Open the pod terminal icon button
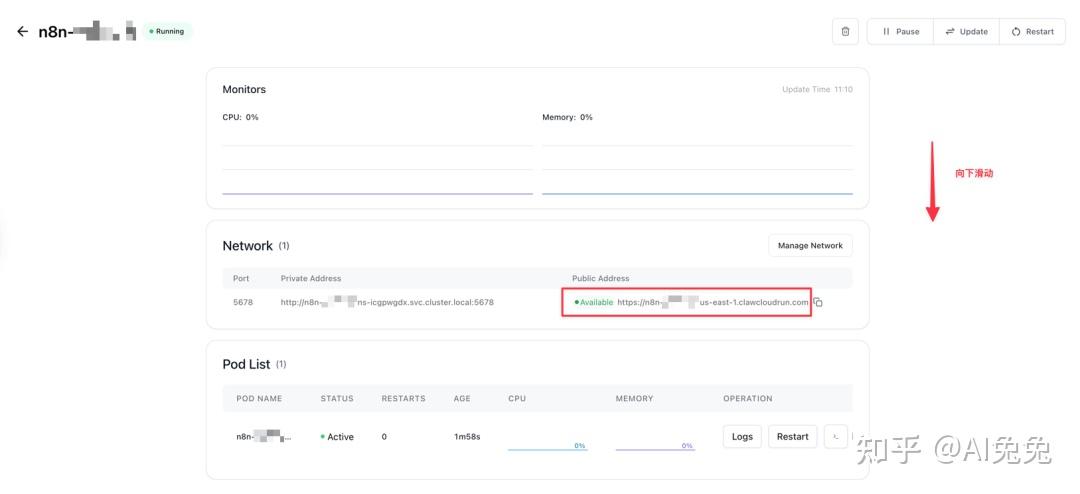This screenshot has height=494, width=1080. pos(836,436)
